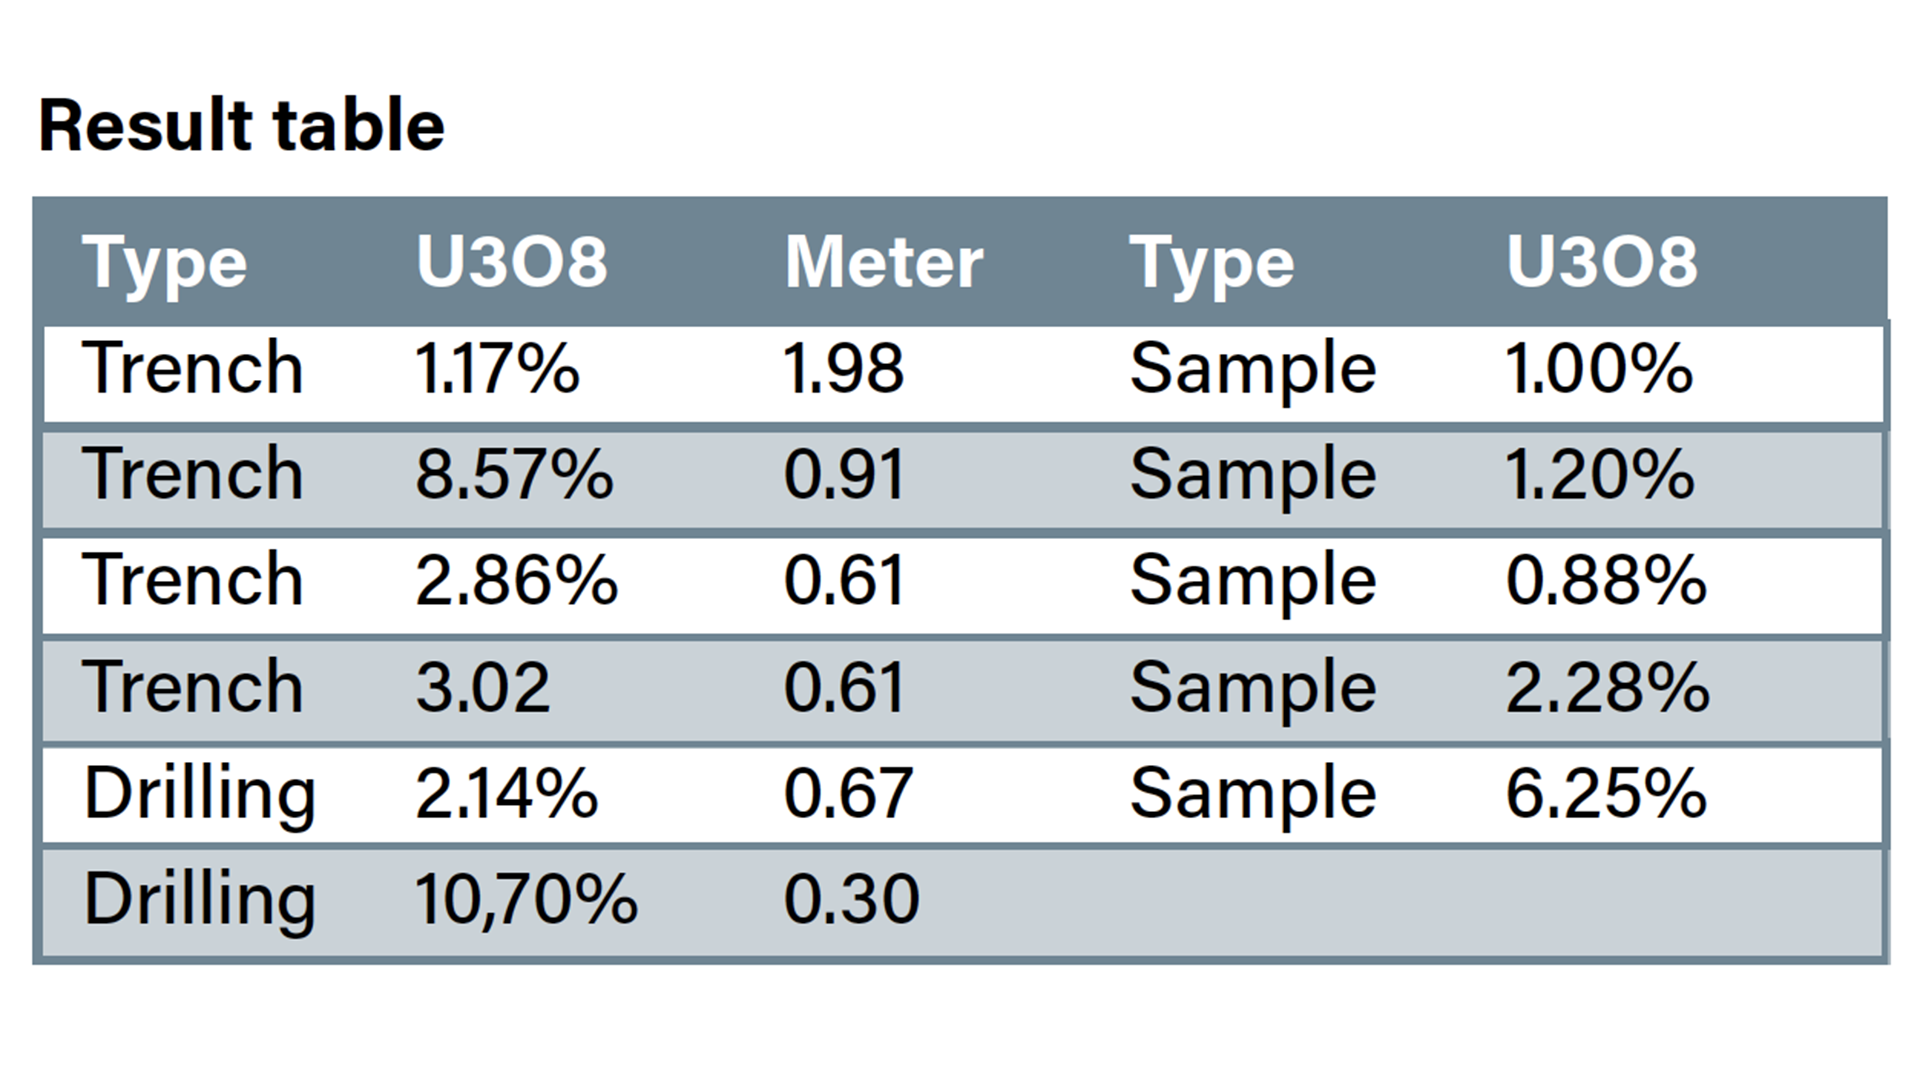
Task: Select the 0.30 meter cell
Action: (851, 899)
